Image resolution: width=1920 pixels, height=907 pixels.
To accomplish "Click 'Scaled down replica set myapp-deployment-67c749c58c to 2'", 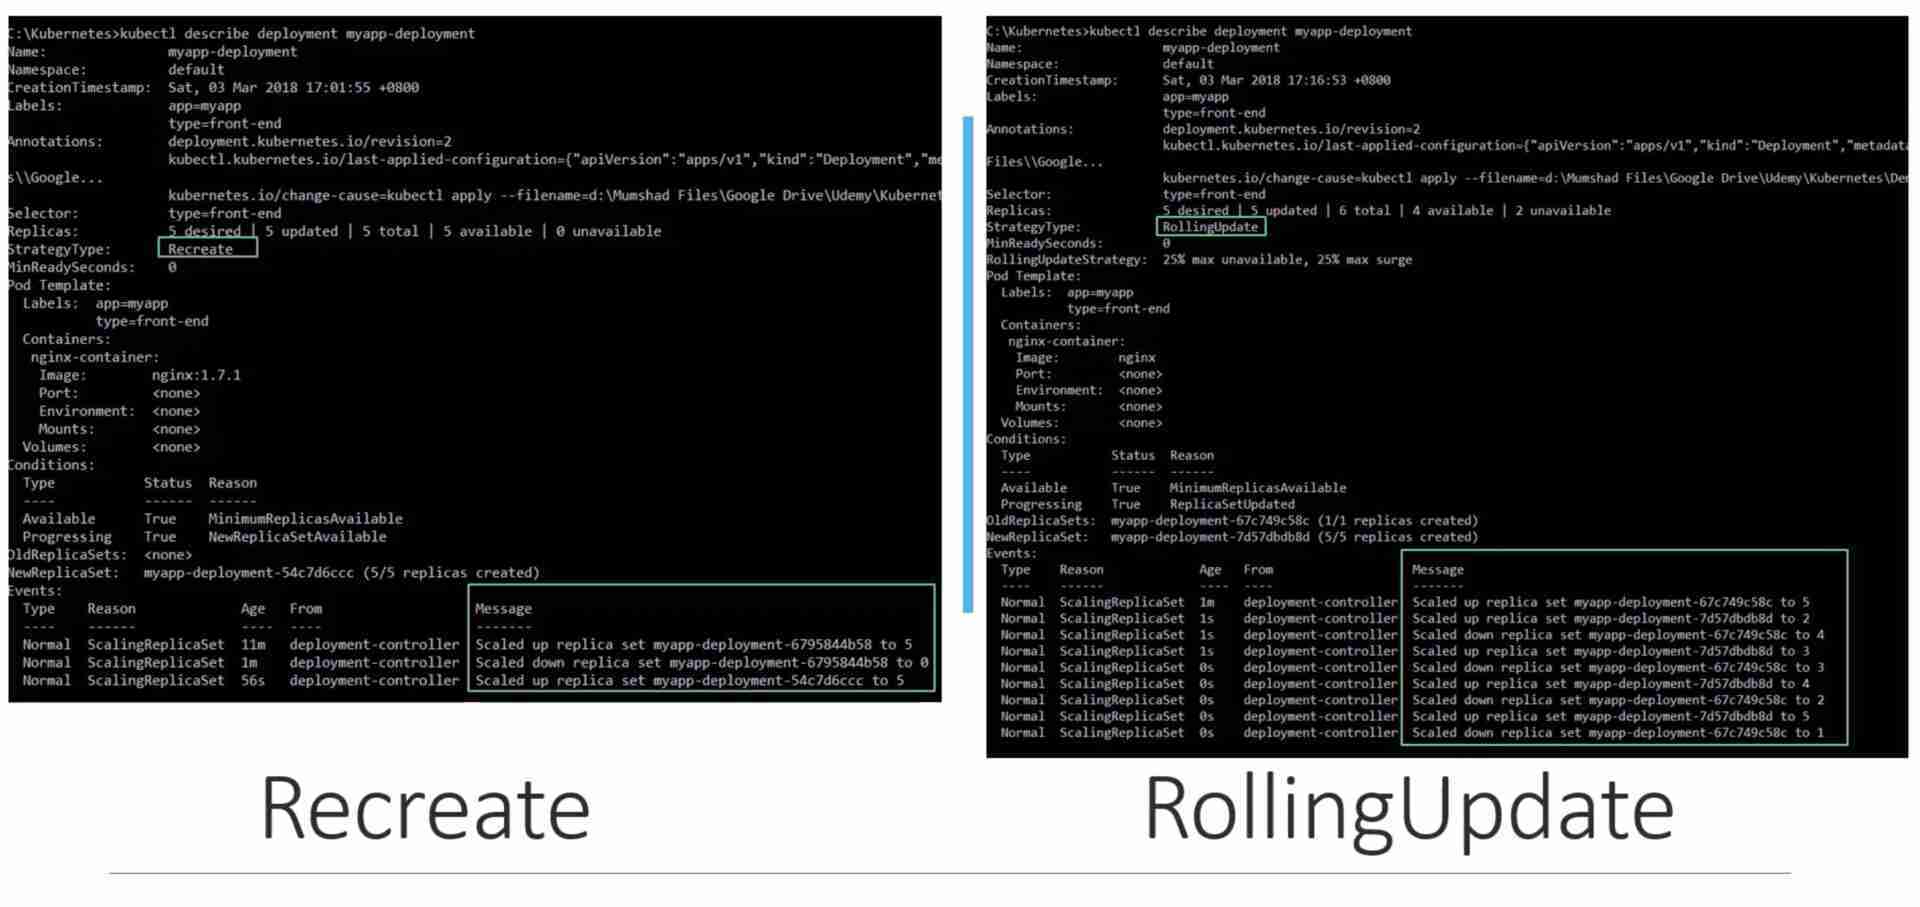I will tap(1618, 700).
